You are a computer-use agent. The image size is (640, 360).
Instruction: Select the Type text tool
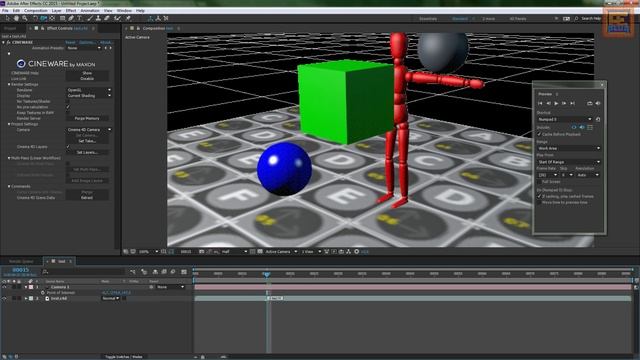pos(80,18)
